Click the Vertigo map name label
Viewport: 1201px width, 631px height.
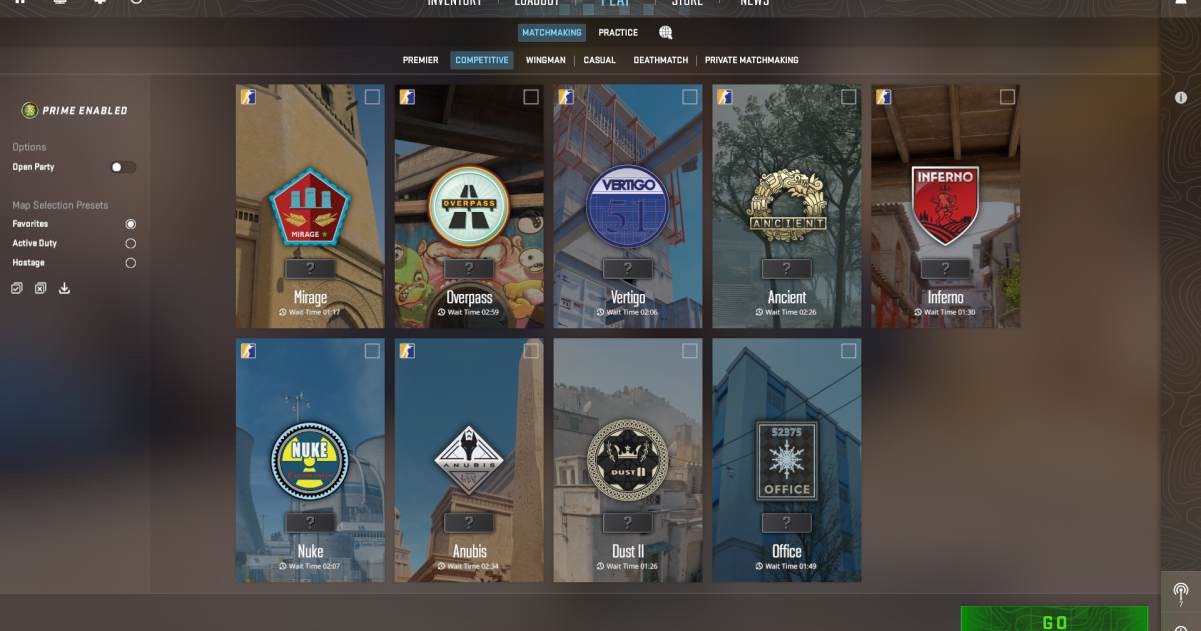(x=628, y=297)
